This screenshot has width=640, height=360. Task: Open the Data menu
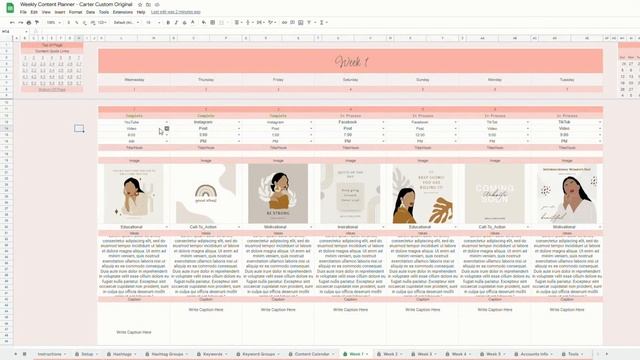90,12
